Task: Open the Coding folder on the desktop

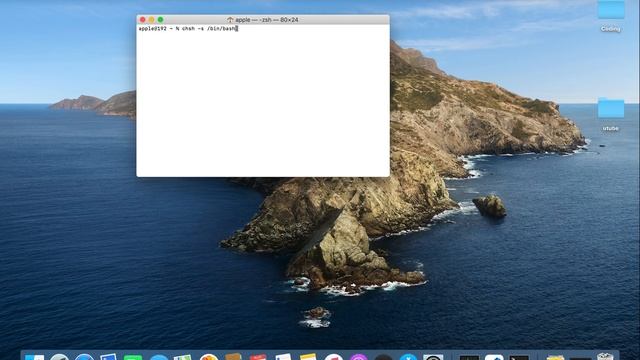Action: pos(611,9)
